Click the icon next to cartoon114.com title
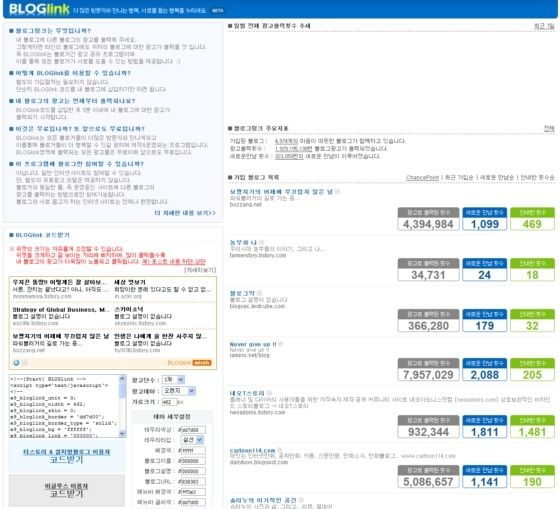 (x=280, y=450)
